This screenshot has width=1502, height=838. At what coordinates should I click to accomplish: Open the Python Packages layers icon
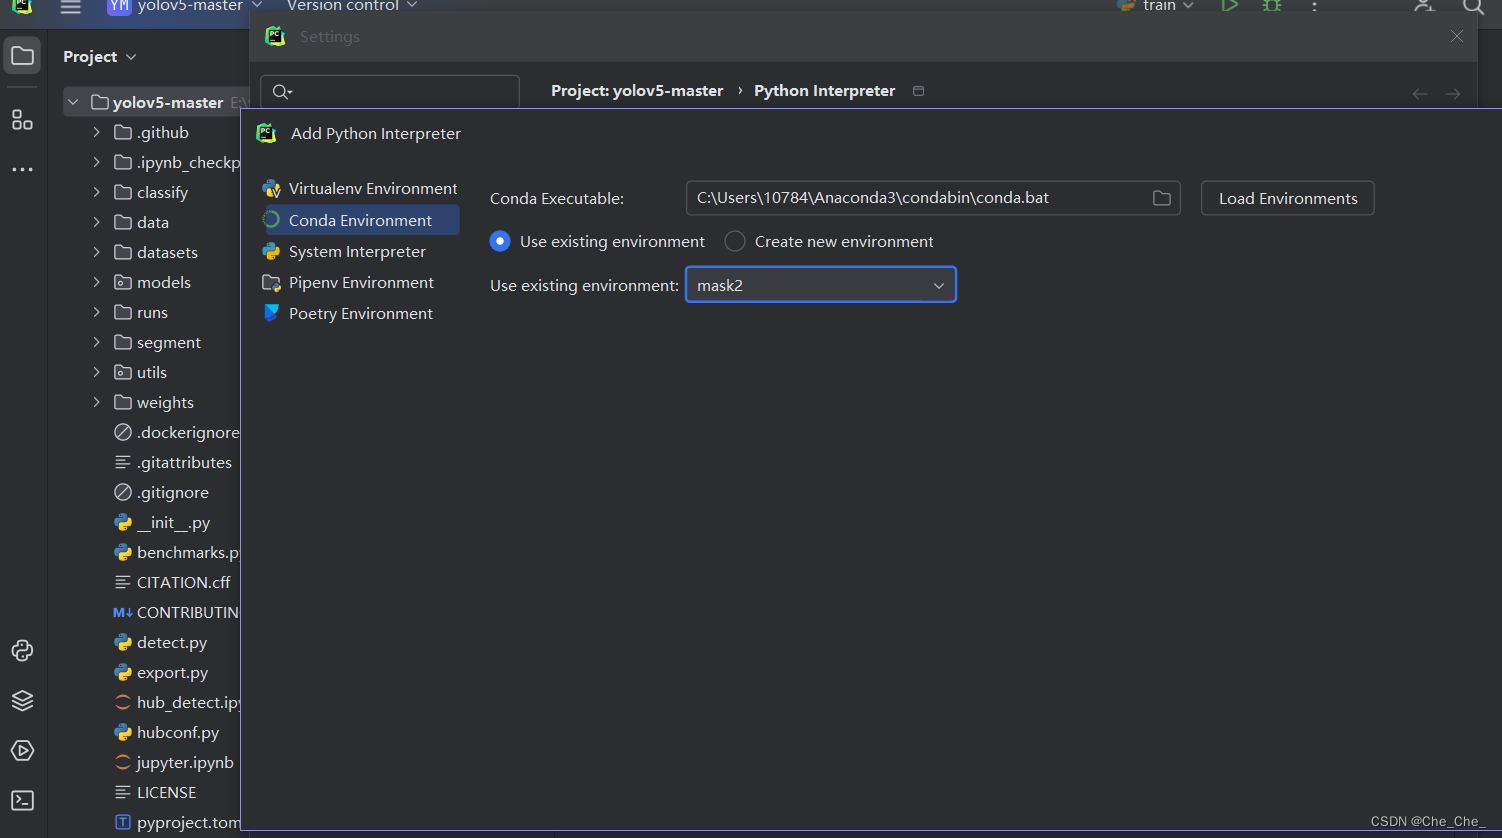[22, 700]
